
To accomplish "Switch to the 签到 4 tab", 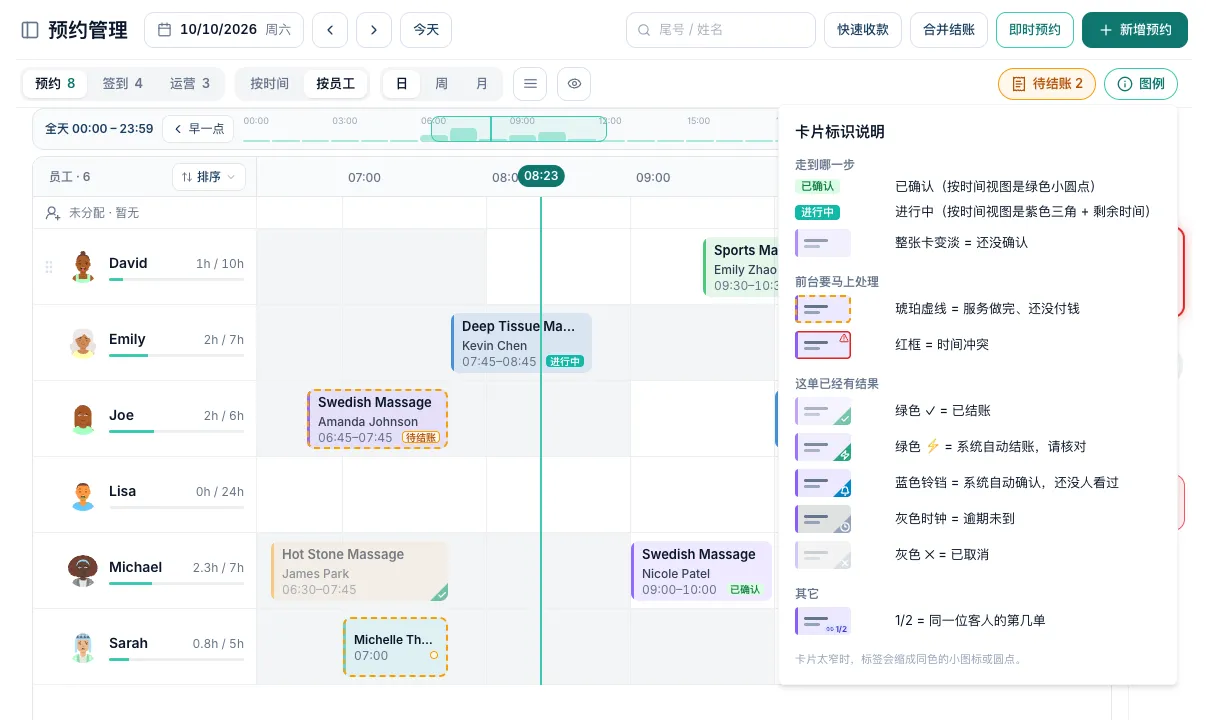I will (x=123, y=84).
